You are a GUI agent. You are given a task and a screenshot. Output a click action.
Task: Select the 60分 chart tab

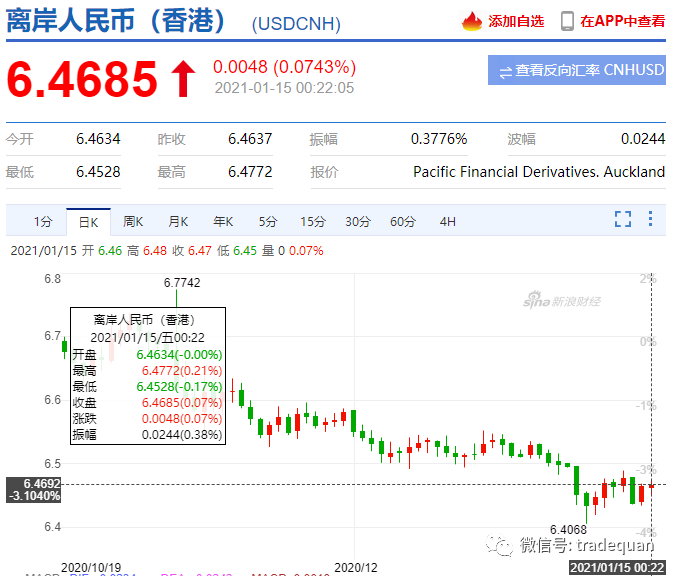click(403, 222)
